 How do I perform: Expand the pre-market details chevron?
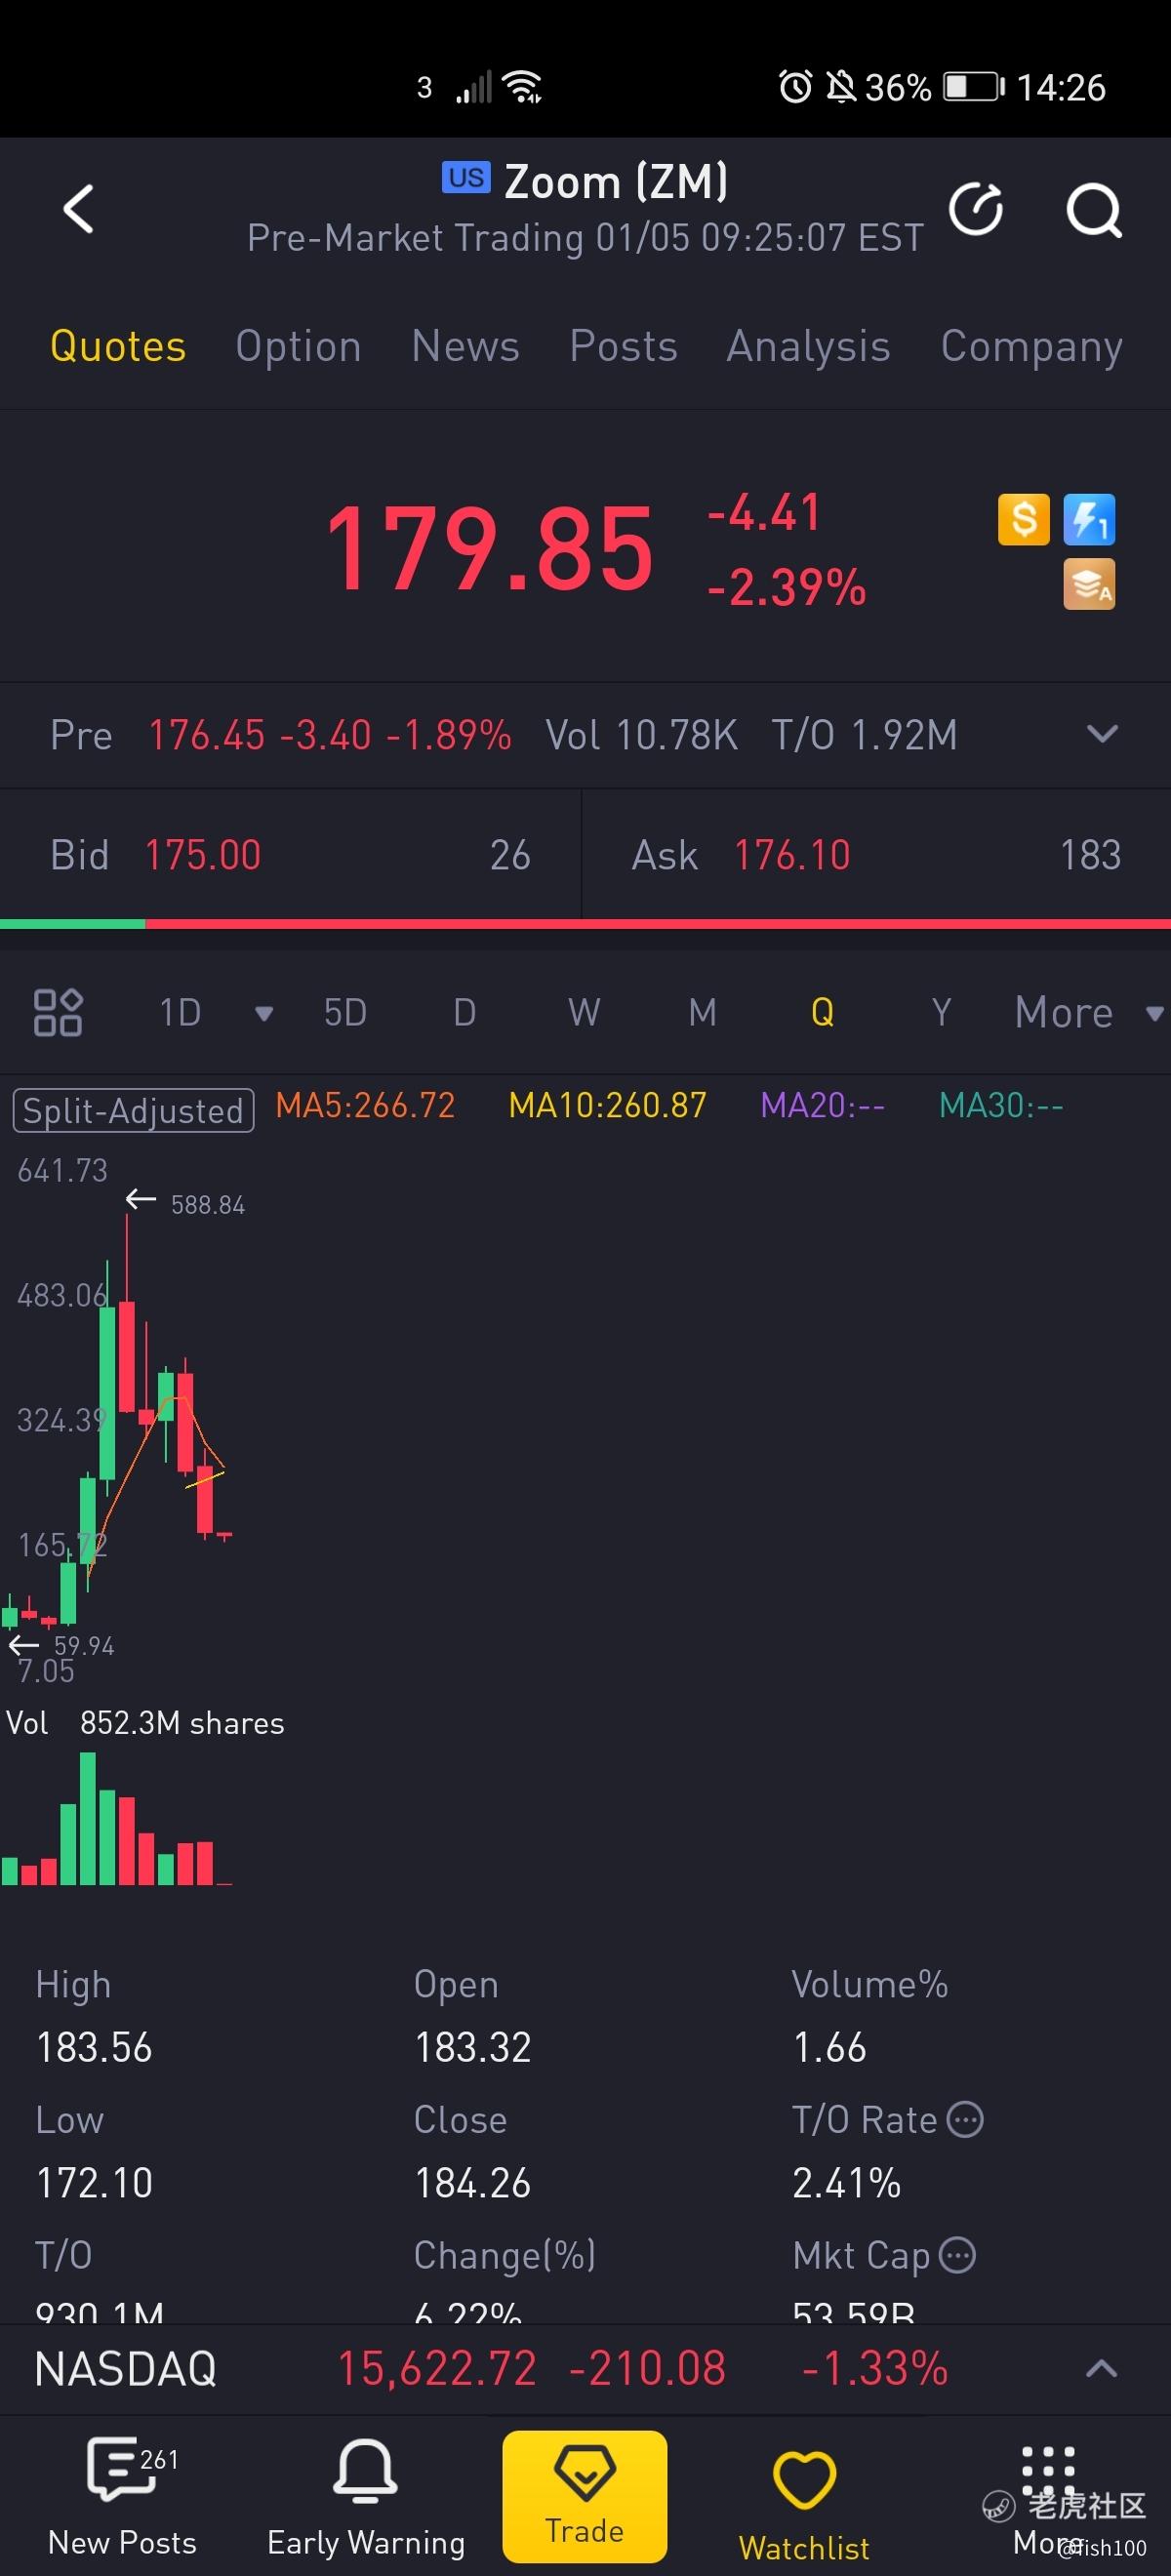[x=1101, y=735]
